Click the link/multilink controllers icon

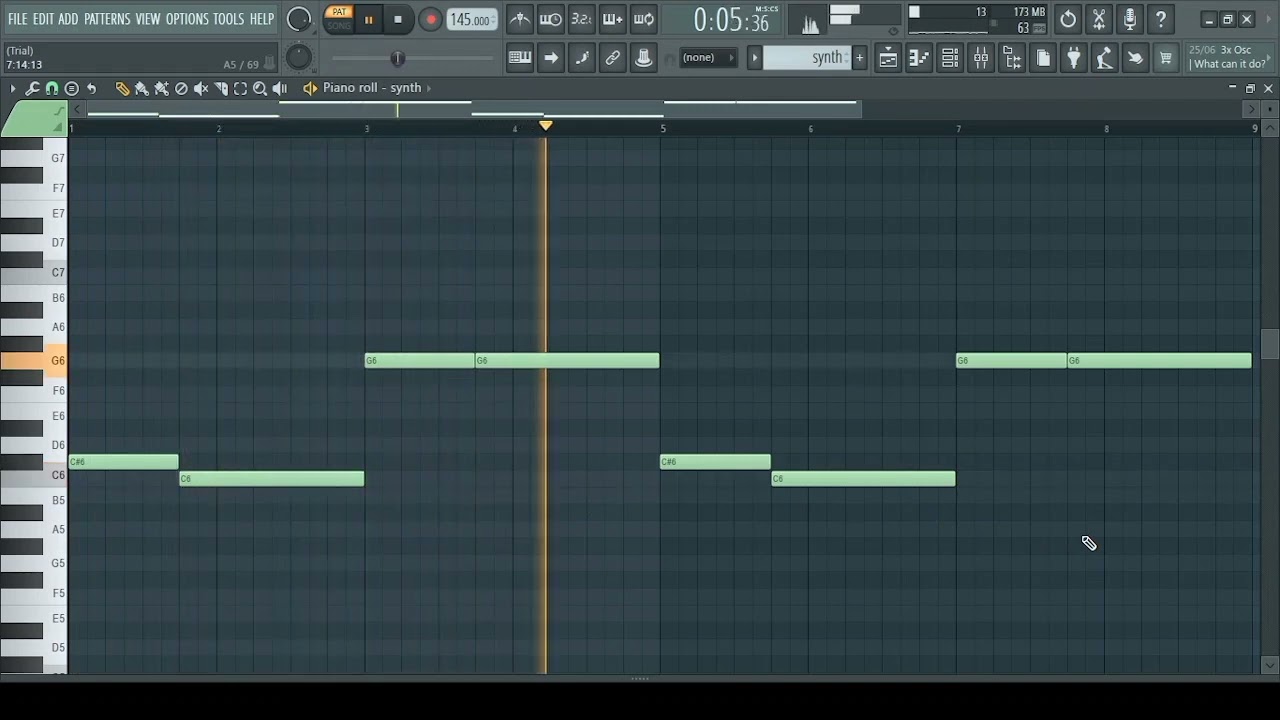click(x=612, y=58)
